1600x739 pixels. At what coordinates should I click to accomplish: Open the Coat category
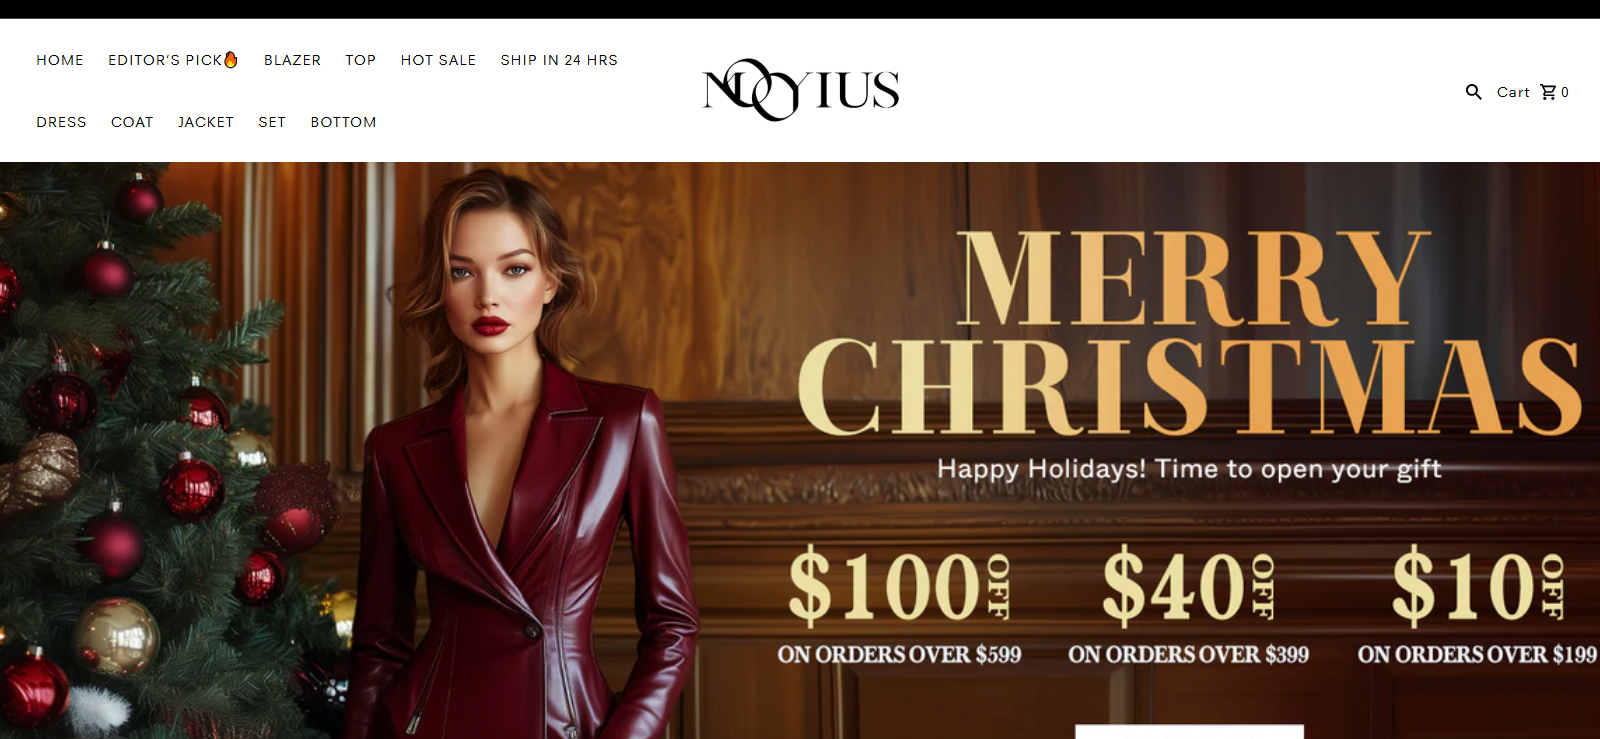[x=132, y=122]
